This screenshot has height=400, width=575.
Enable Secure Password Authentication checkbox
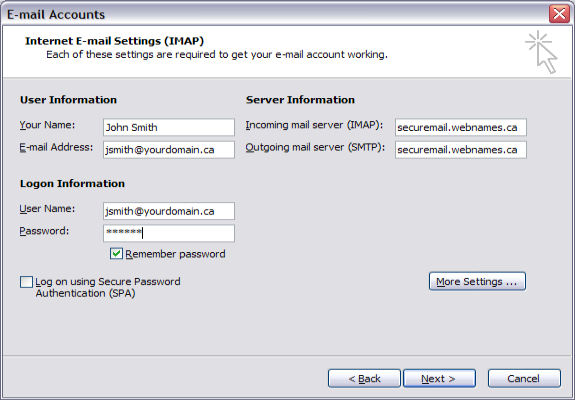click(x=26, y=282)
